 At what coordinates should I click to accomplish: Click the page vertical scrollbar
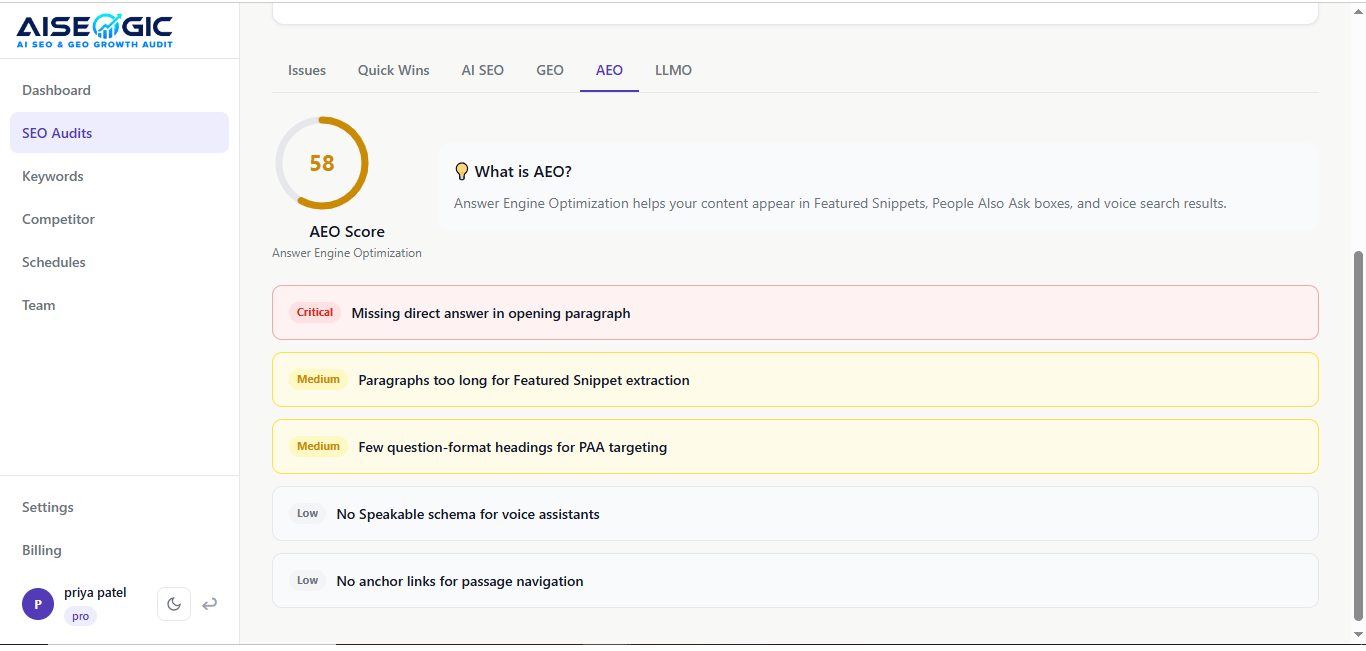click(1358, 435)
